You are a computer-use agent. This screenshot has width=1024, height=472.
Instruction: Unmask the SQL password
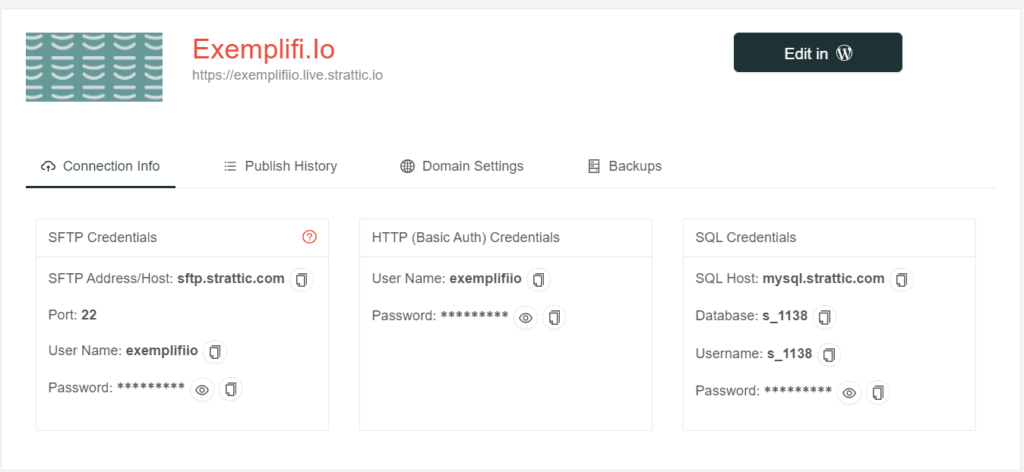pyautogui.click(x=849, y=392)
